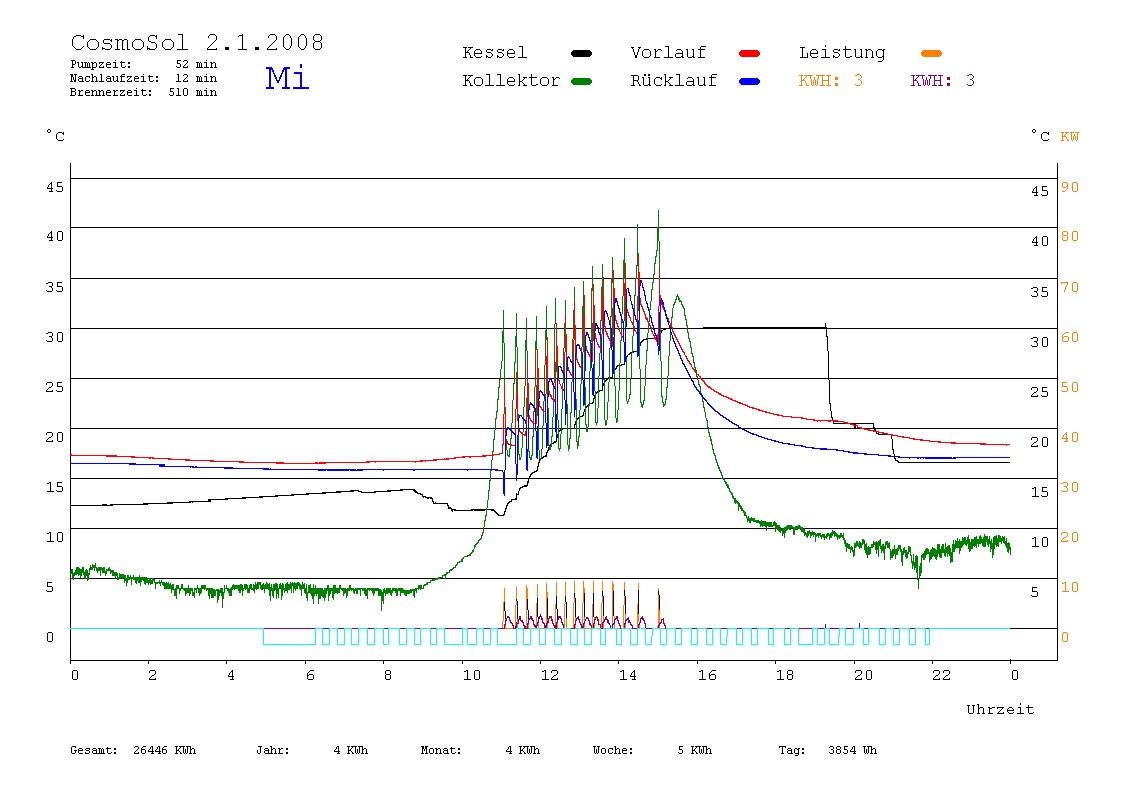Viewport: 1148px width, 812px height.
Task: Click the orange 'KW' axis unit label
Action: 1069,136
